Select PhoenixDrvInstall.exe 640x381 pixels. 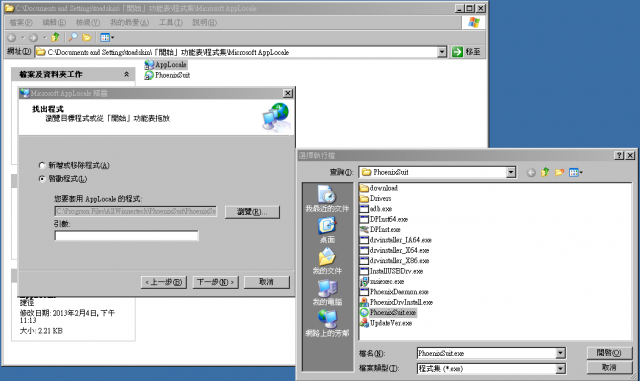[x=396, y=302]
